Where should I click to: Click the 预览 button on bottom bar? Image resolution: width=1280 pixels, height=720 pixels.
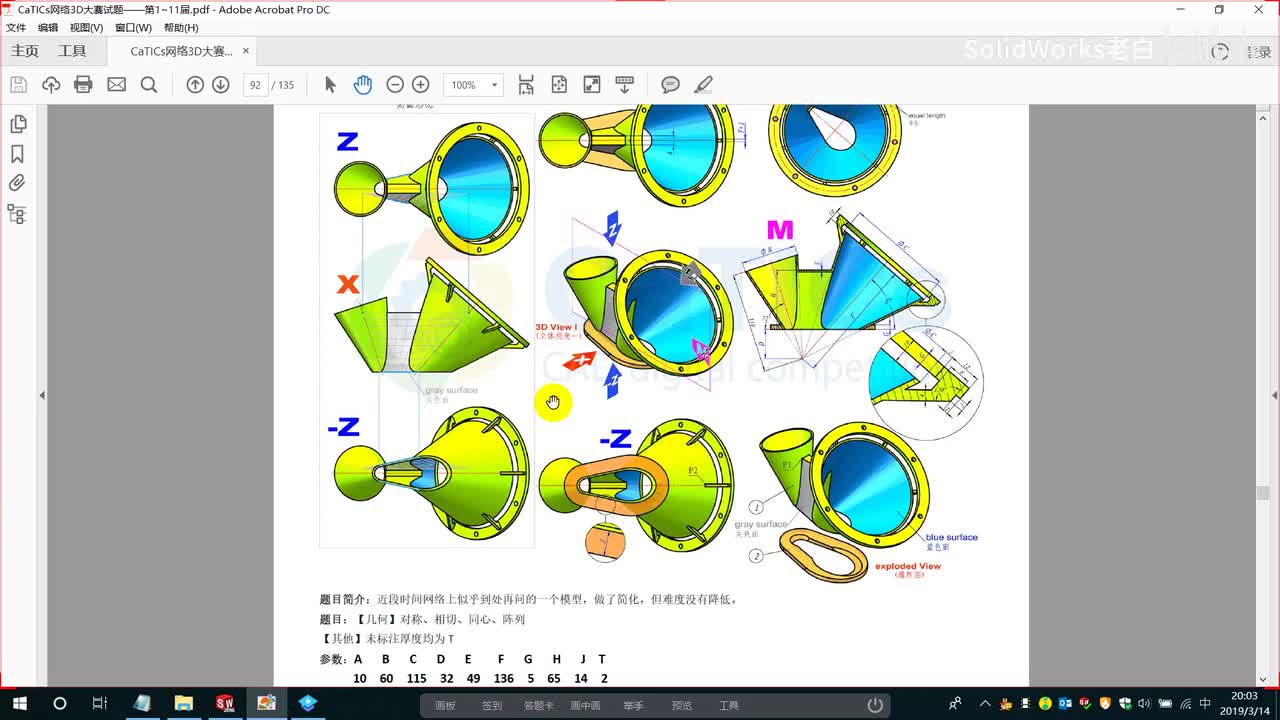pos(682,705)
